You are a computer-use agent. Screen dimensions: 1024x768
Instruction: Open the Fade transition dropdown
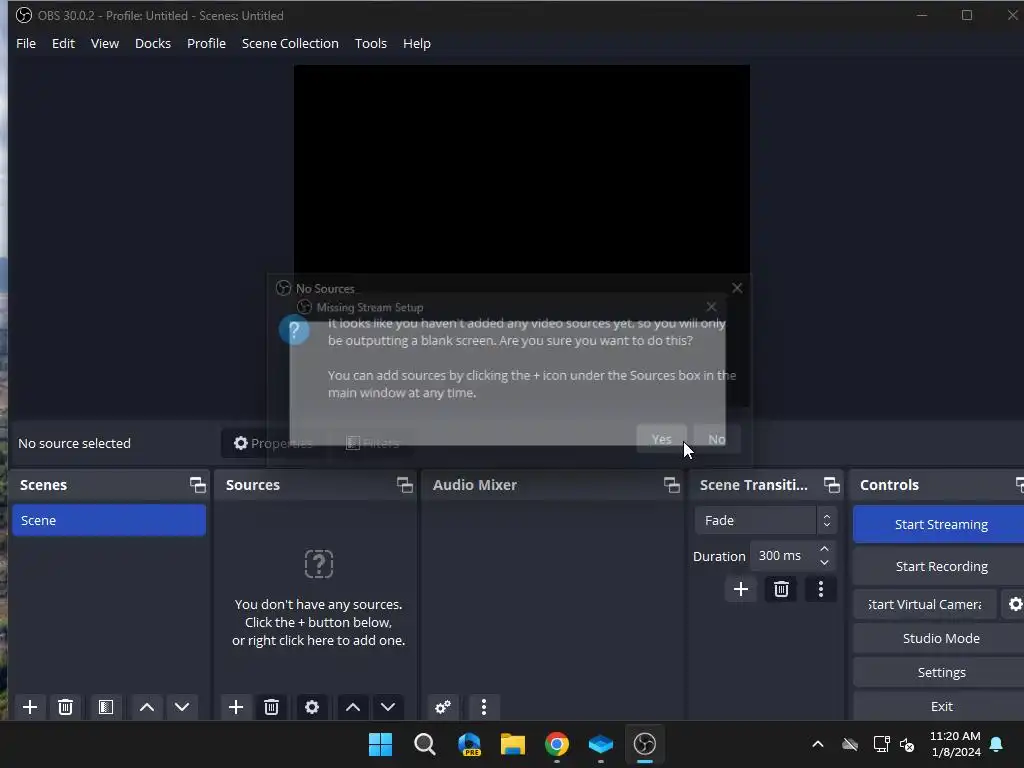(765, 520)
